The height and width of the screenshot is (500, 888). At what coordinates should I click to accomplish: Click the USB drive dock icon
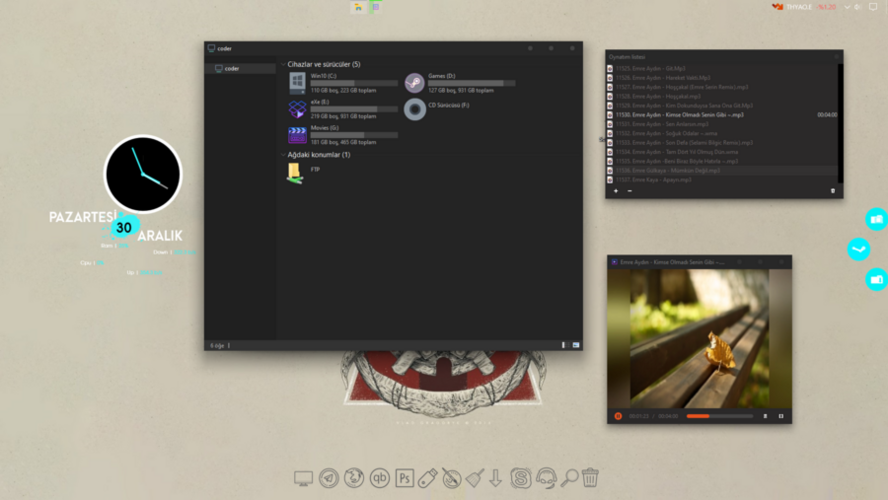point(428,478)
